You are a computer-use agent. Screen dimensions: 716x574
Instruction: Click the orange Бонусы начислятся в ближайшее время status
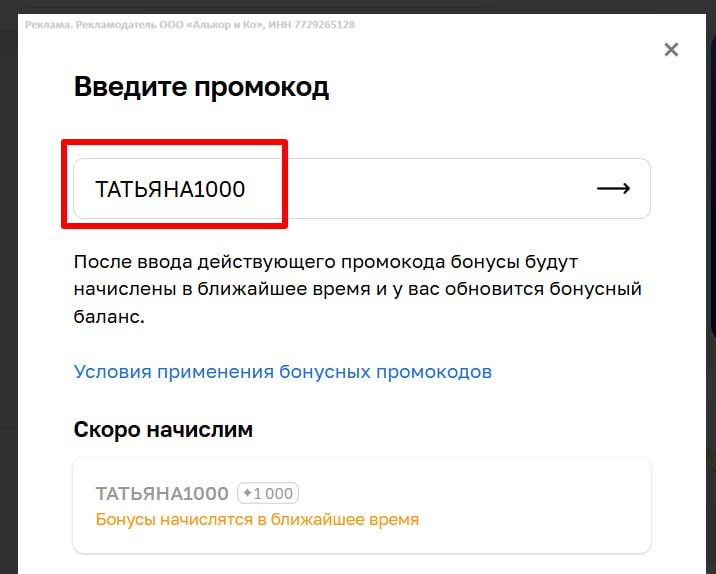pos(257,520)
